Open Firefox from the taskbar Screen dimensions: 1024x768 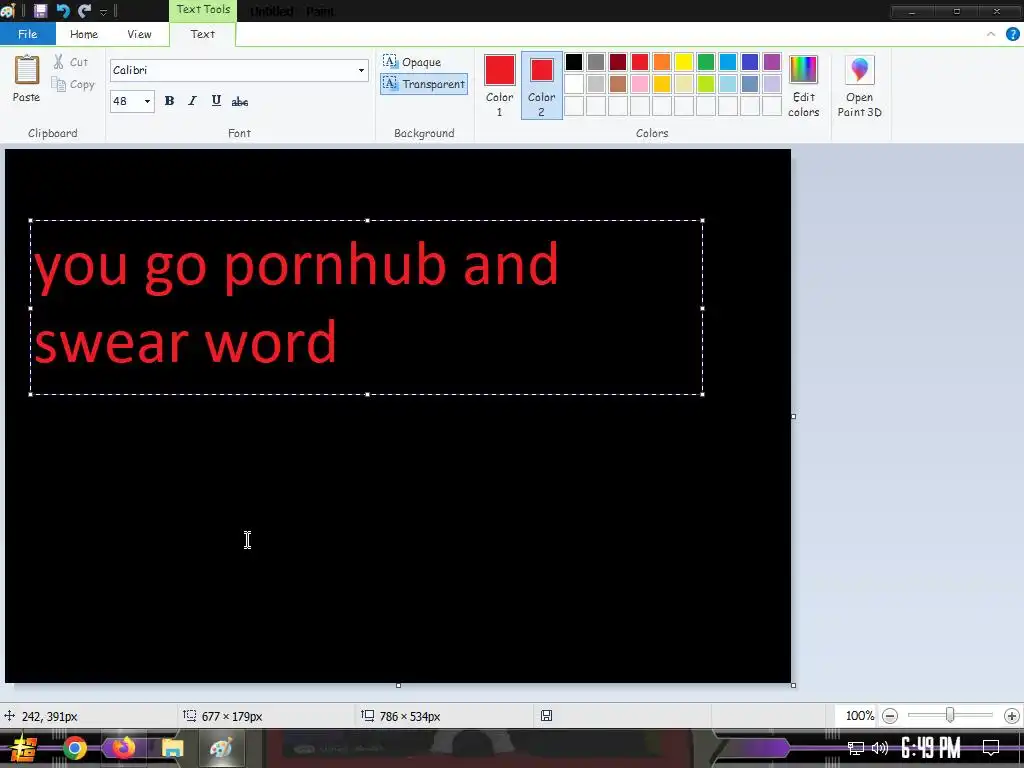point(123,748)
